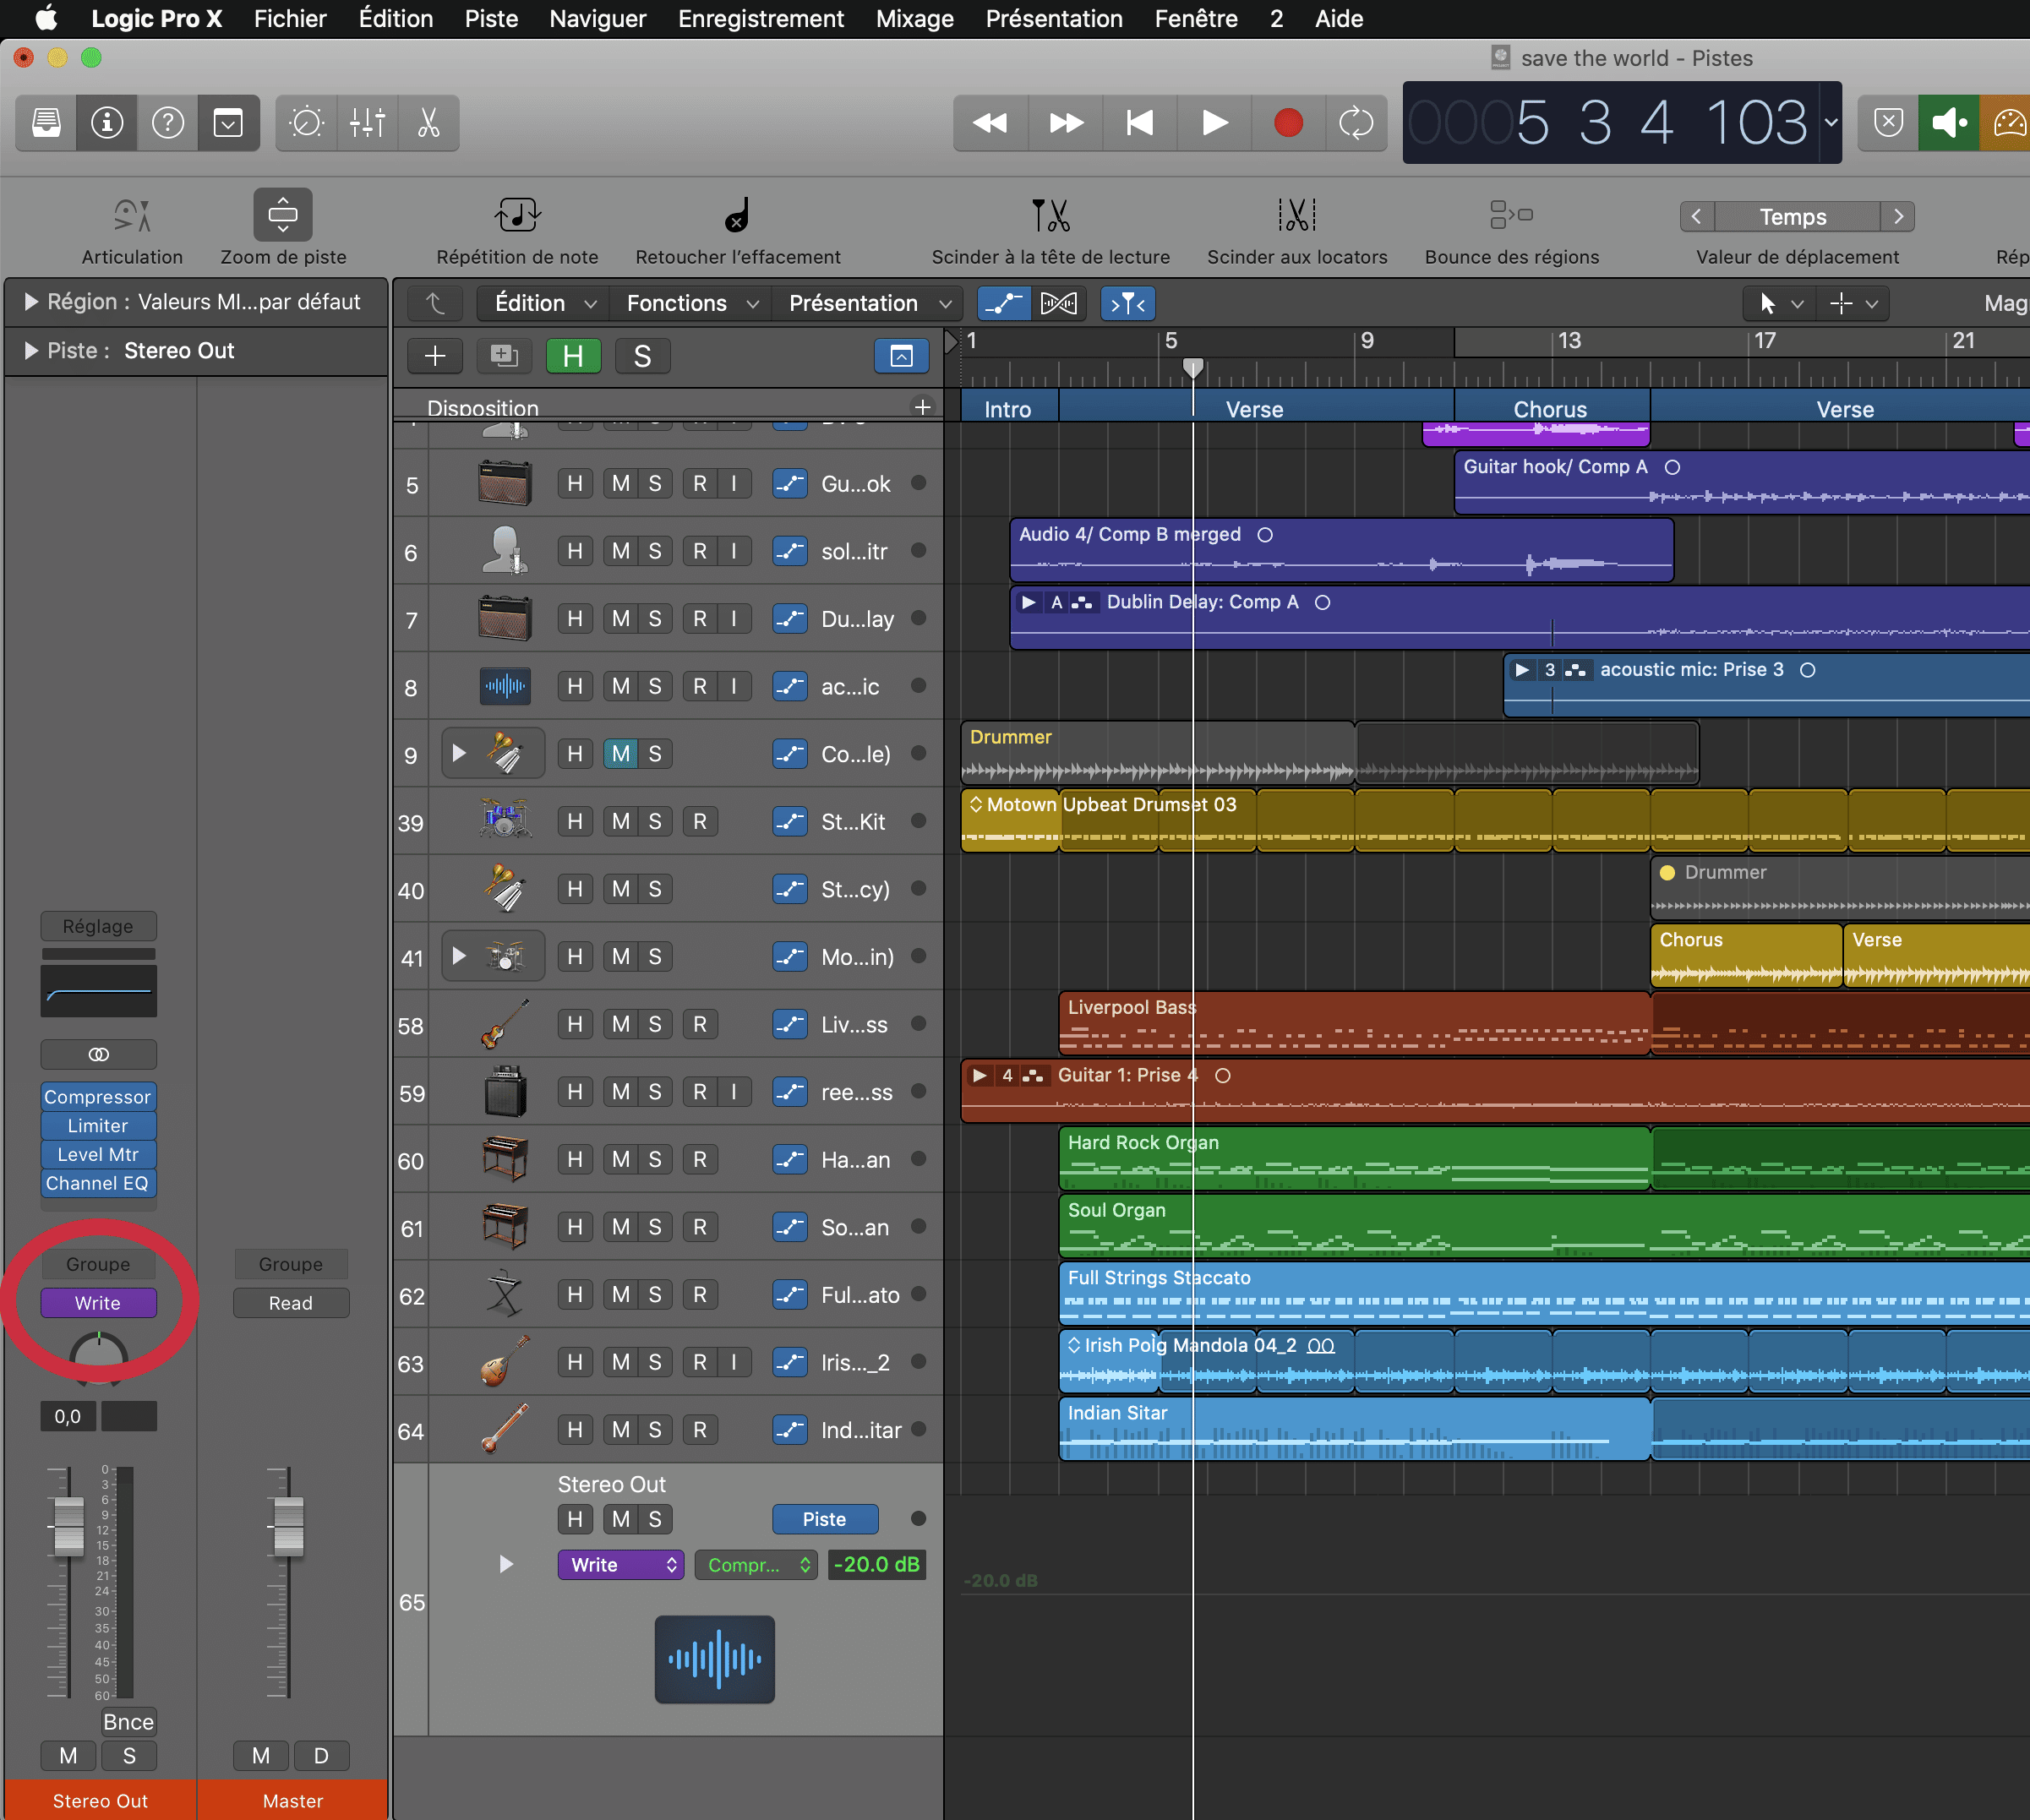Toggle the Inspector info icon

pos(107,123)
